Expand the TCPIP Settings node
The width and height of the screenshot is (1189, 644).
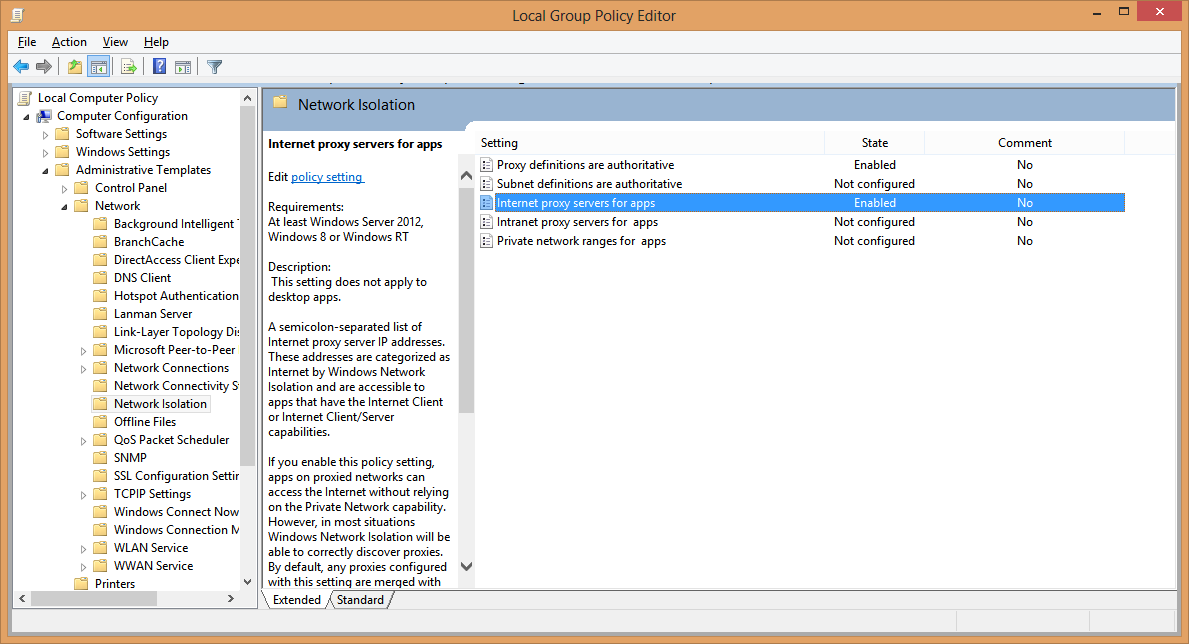(x=83, y=495)
